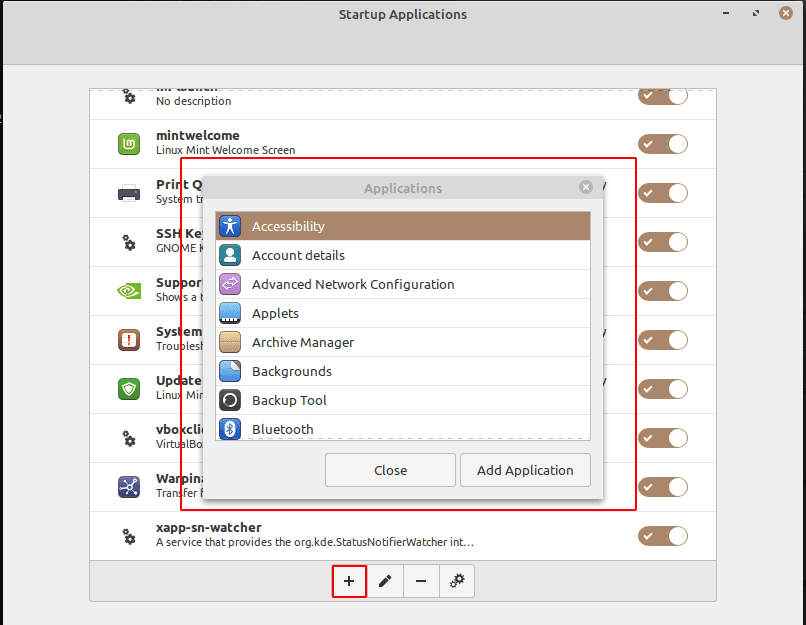This screenshot has height=625, width=806.
Task: Click the Warpinator icon
Action: tap(129, 487)
